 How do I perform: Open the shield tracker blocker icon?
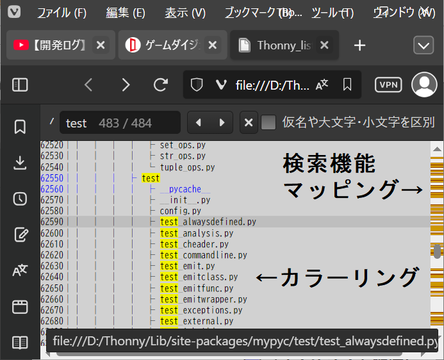pyautogui.click(x=197, y=85)
